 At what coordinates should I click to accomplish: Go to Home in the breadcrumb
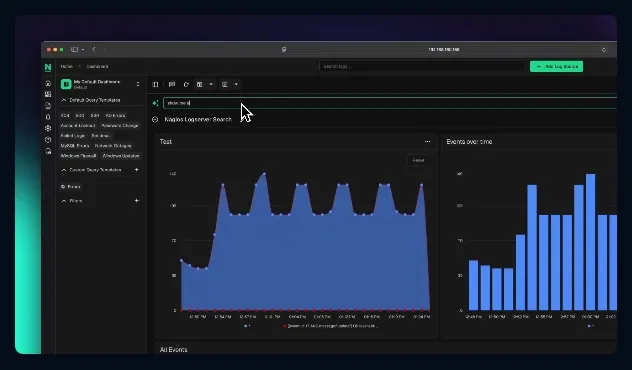tap(67, 67)
